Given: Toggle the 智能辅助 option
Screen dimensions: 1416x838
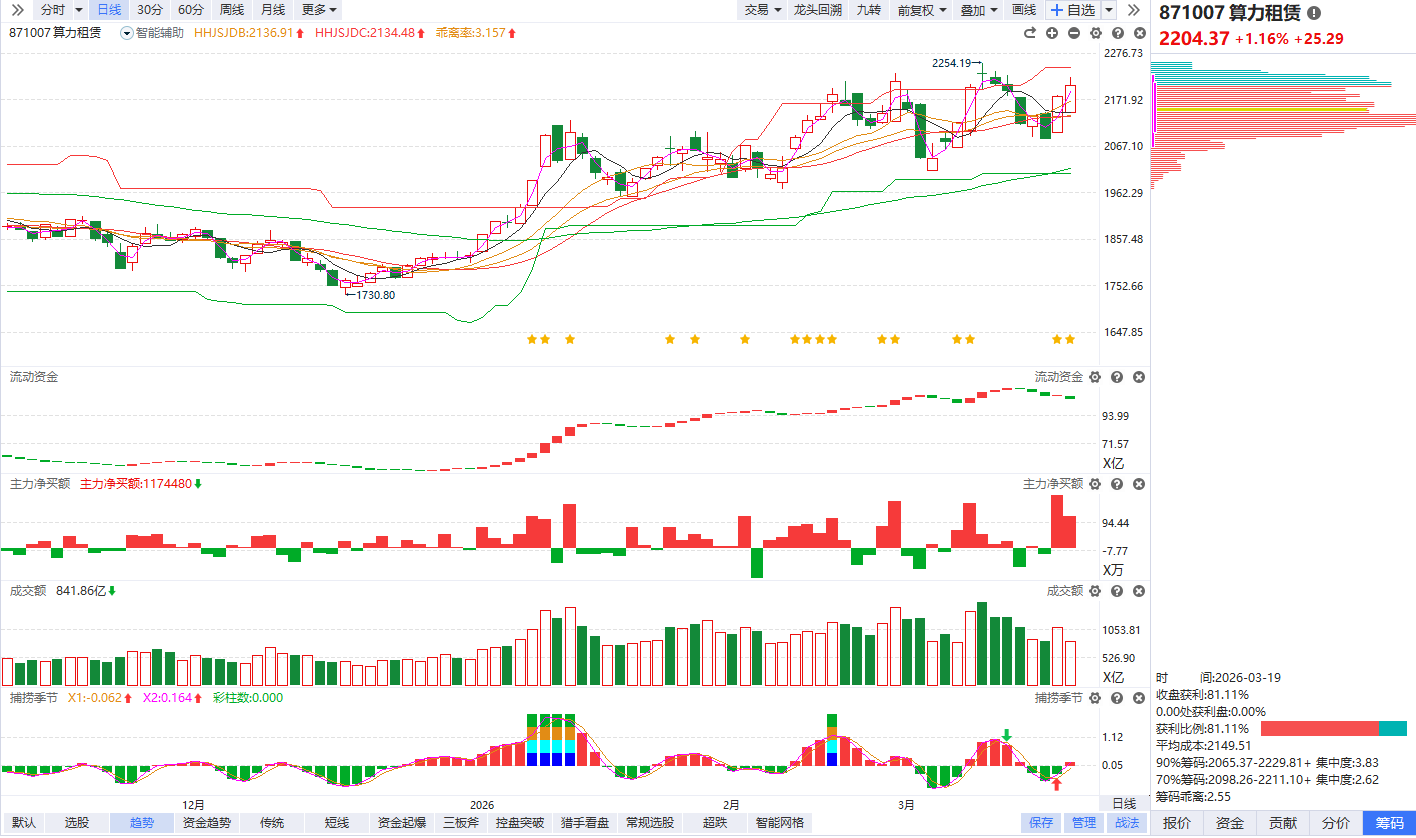Looking at the screenshot, I should pos(152,33).
